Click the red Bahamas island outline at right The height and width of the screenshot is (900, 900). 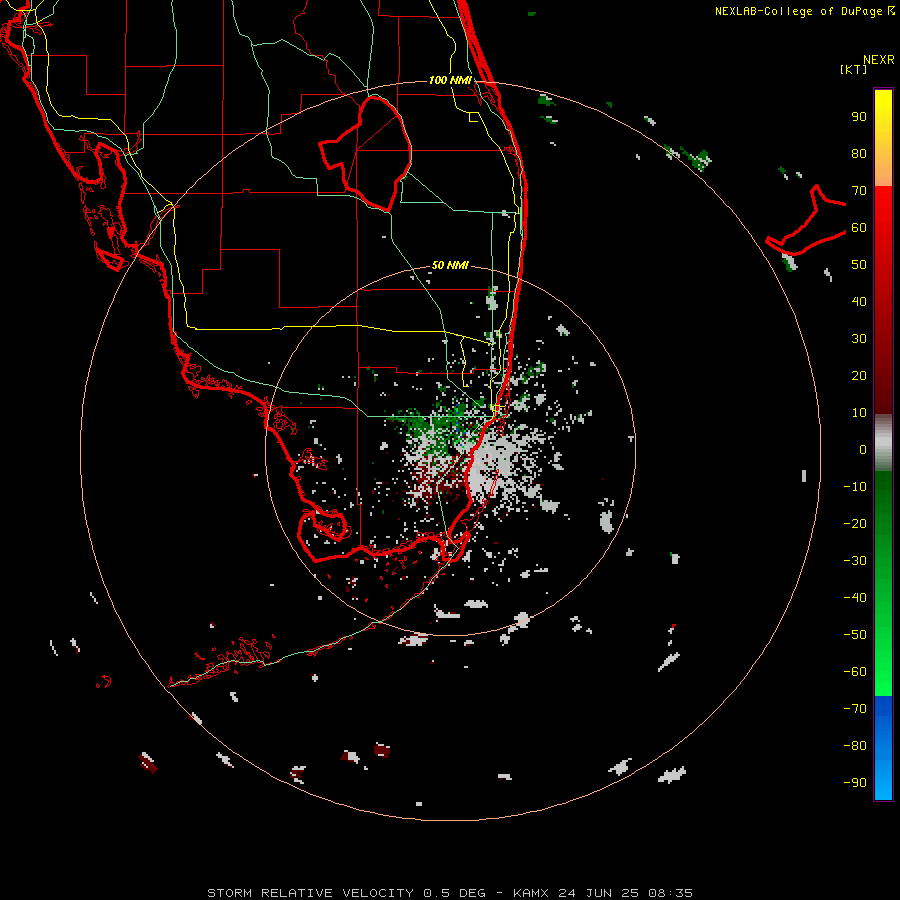pos(806,221)
